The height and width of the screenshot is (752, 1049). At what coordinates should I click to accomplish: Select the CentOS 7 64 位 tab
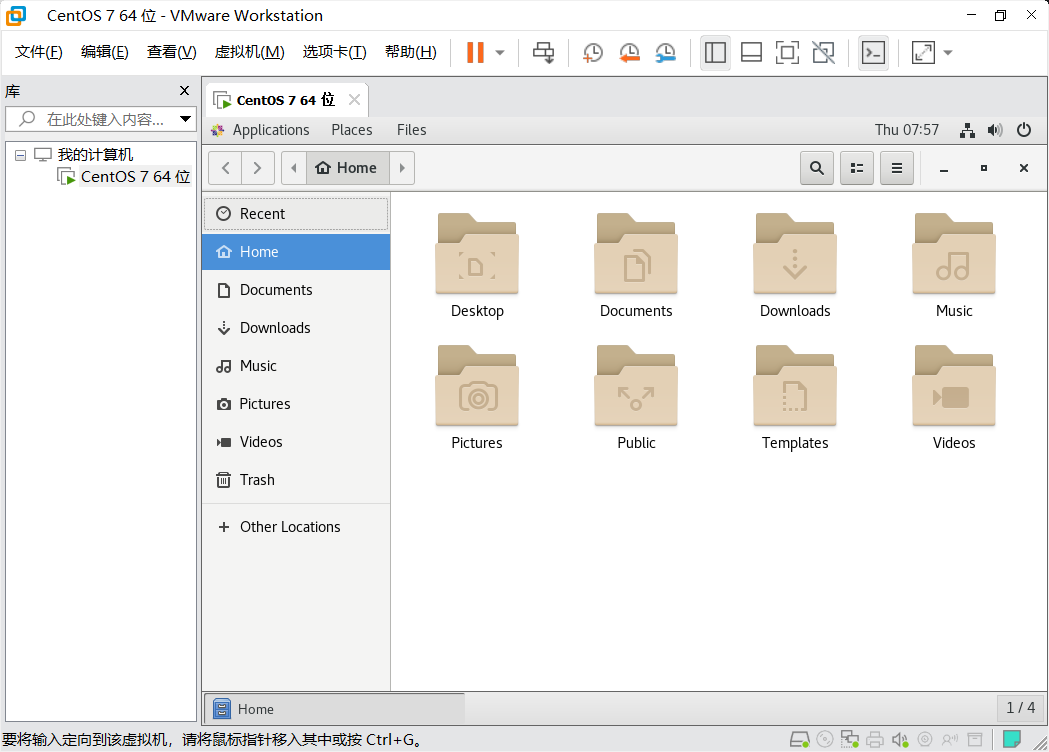click(284, 100)
